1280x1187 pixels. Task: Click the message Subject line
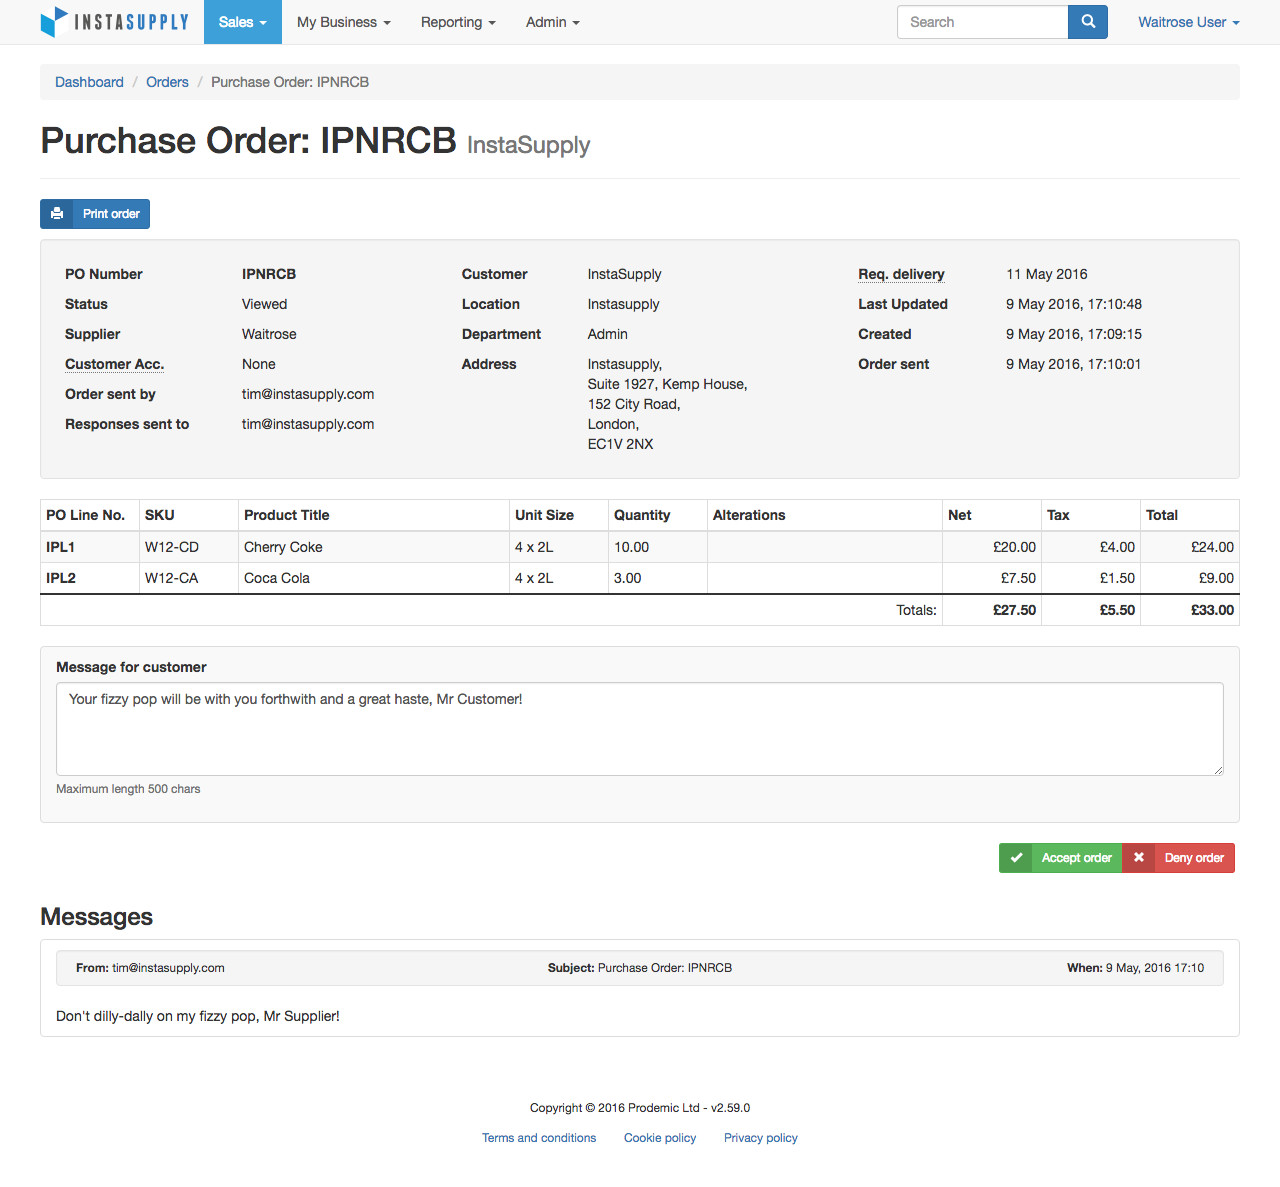click(640, 968)
